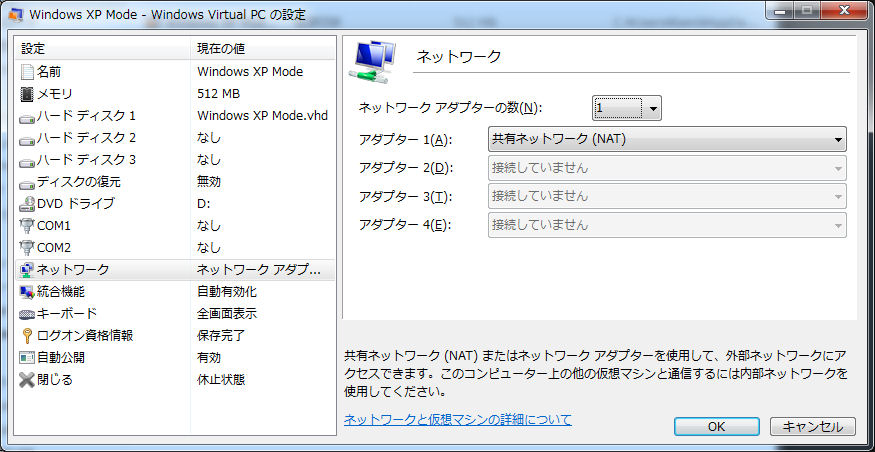
Task: Click the ネットワーク アダプターの数(N): label
Action: click(x=450, y=108)
